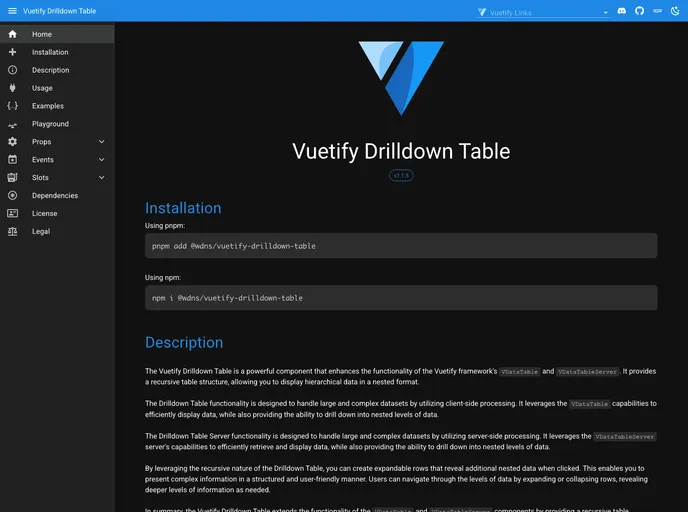Click the Legal scales icon

point(12,231)
